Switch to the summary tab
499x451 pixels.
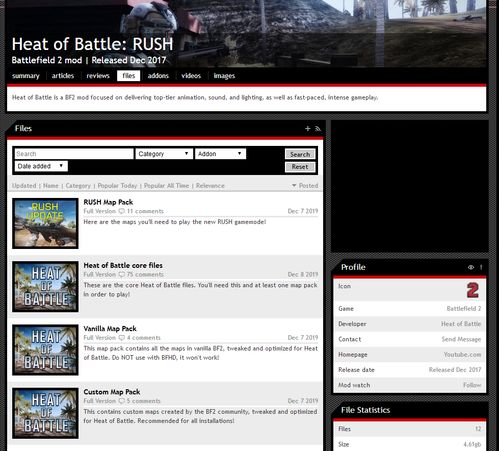tap(26, 76)
